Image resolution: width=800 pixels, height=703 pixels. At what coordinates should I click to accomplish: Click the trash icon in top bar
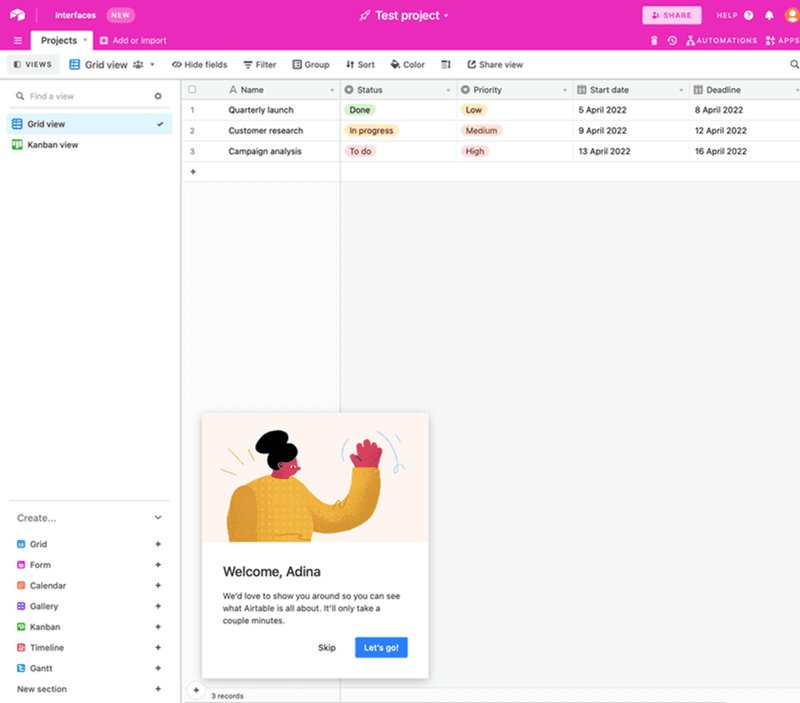click(654, 41)
